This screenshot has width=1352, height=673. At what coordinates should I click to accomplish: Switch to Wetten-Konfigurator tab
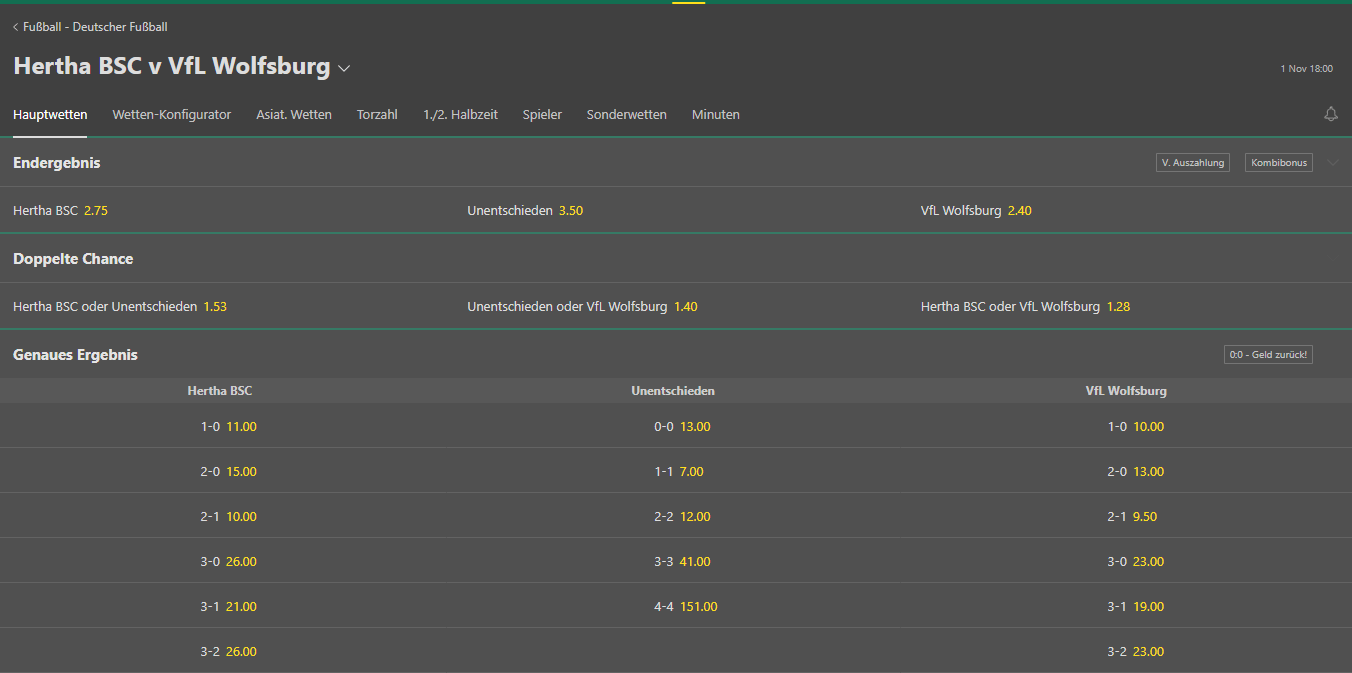point(171,115)
